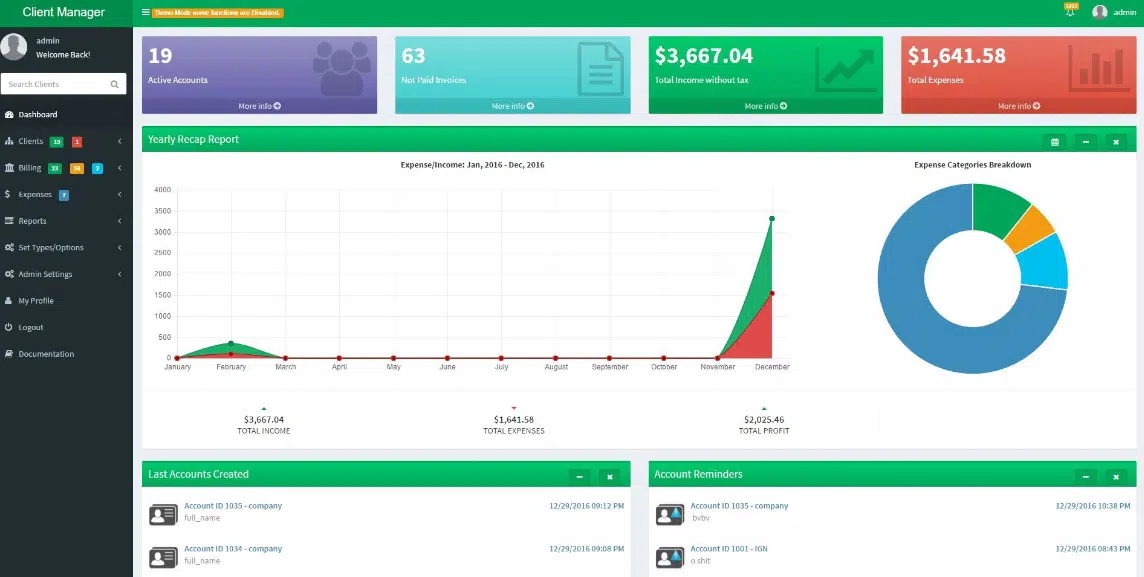Image resolution: width=1144 pixels, height=577 pixels.
Task: Open the Dashboard menu item
Action: [x=38, y=115]
